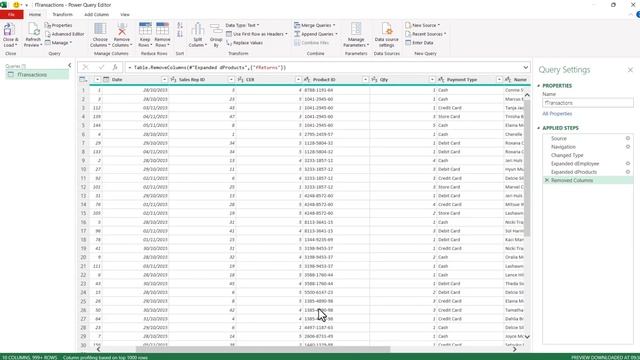
Task: Delete the Removed Columns step
Action: (547, 180)
